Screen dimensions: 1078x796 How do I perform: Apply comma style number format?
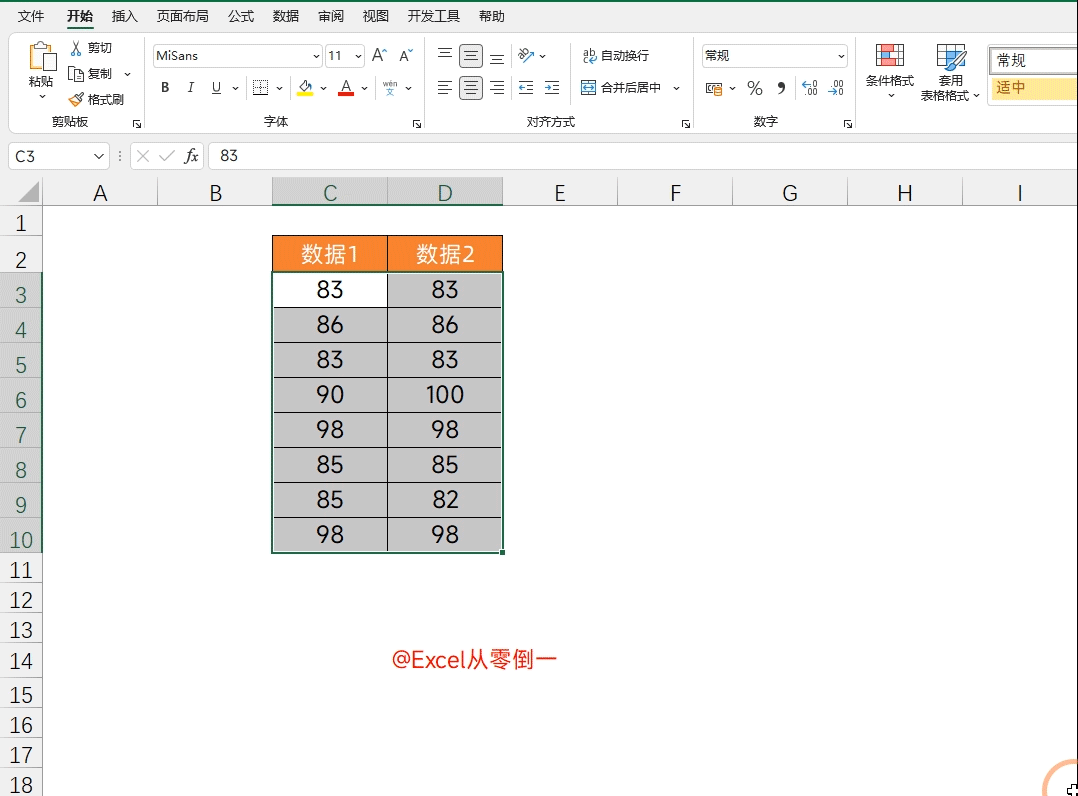pos(781,88)
